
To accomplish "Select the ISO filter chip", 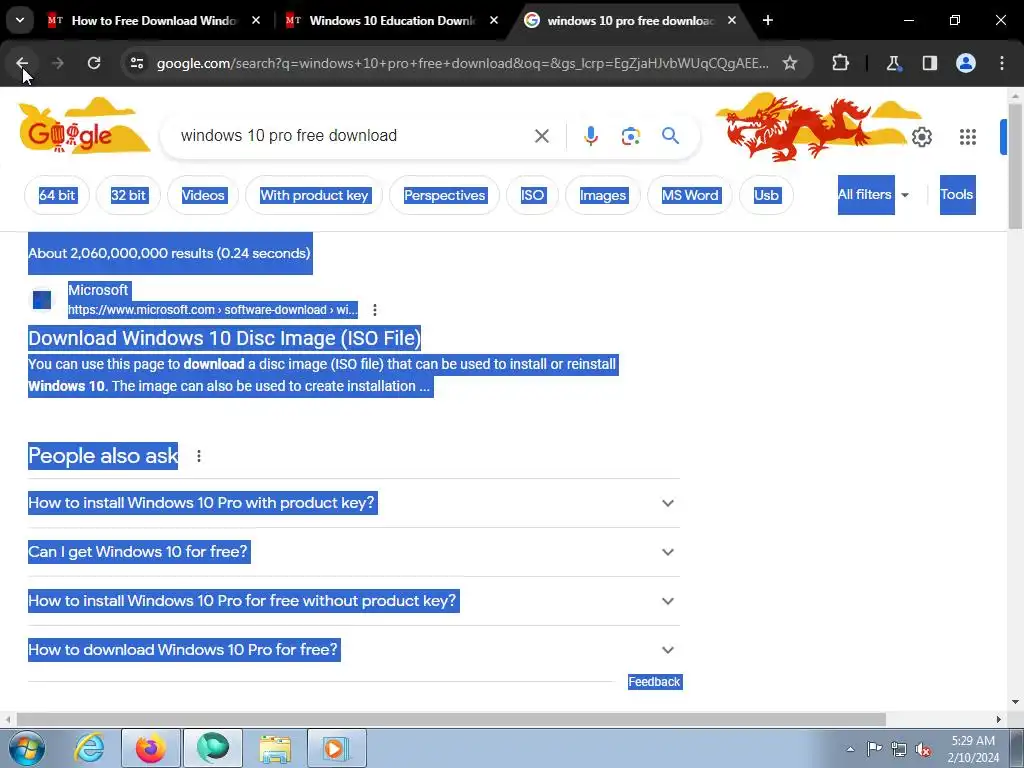I will (532, 195).
